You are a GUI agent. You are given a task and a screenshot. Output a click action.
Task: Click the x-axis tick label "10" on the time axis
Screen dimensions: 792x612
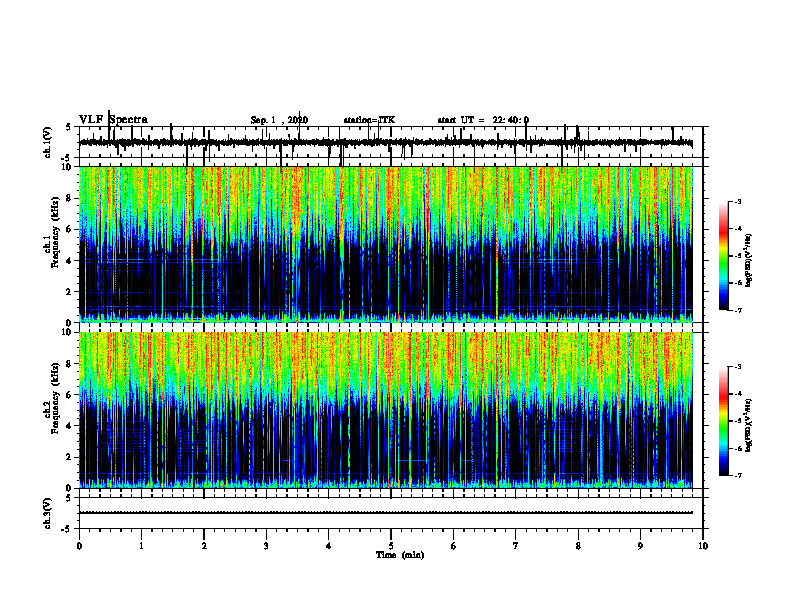pyautogui.click(x=703, y=546)
